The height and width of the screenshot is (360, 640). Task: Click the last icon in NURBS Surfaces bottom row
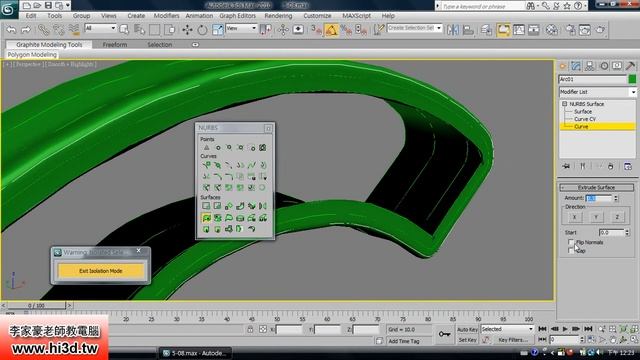click(x=251, y=229)
